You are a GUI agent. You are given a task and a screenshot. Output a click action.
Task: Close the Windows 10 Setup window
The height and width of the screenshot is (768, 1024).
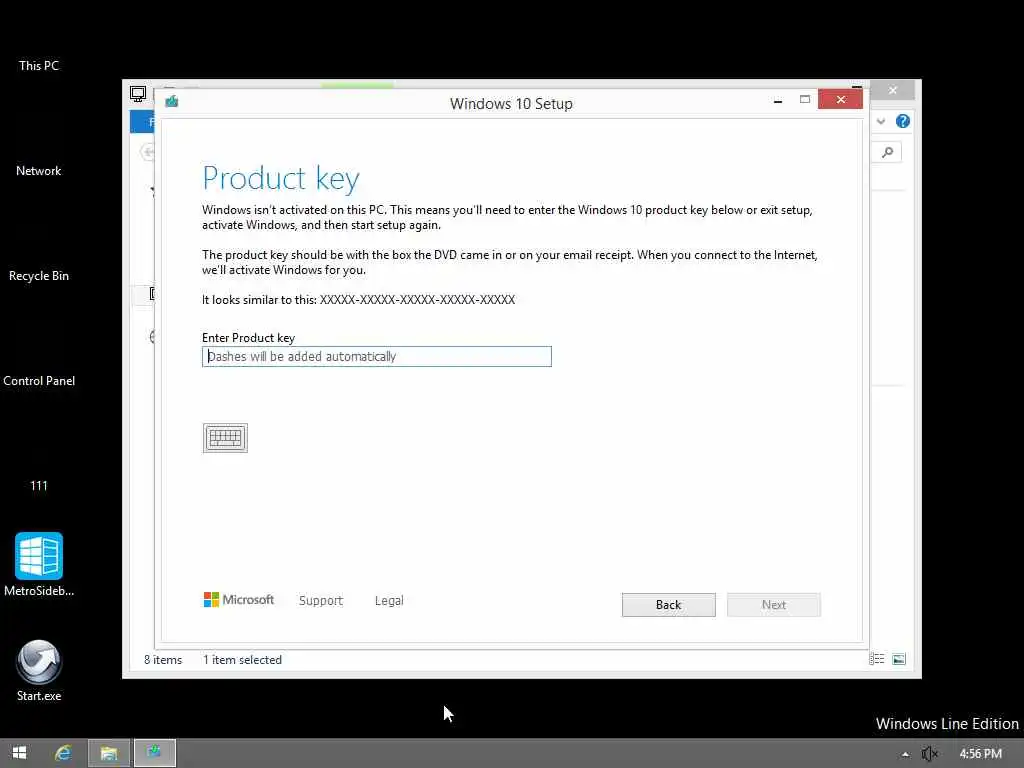coord(840,99)
